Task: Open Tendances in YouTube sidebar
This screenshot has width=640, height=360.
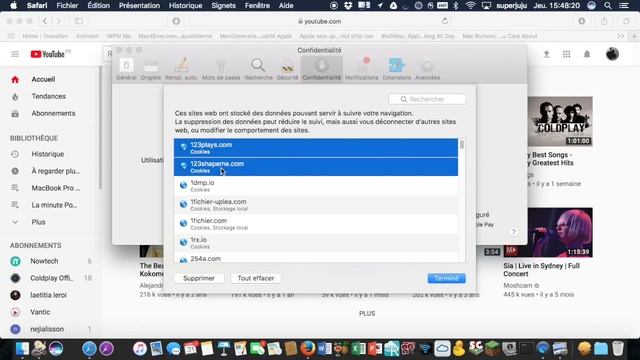Action: 49,96
